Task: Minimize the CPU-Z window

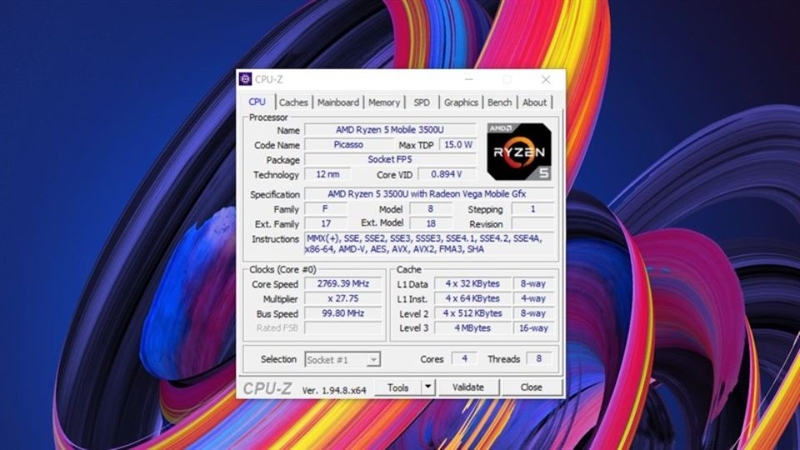Action: (x=469, y=80)
